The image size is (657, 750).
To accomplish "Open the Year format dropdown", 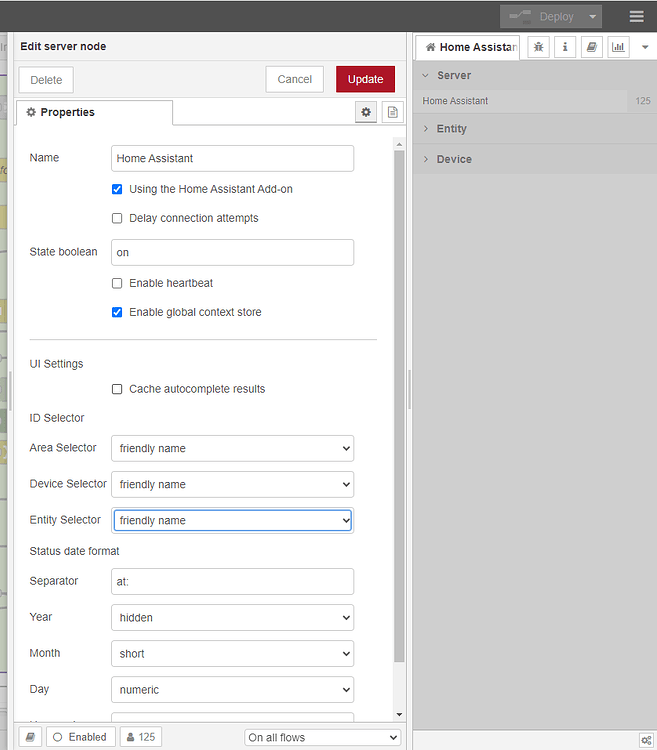I will [x=232, y=618].
